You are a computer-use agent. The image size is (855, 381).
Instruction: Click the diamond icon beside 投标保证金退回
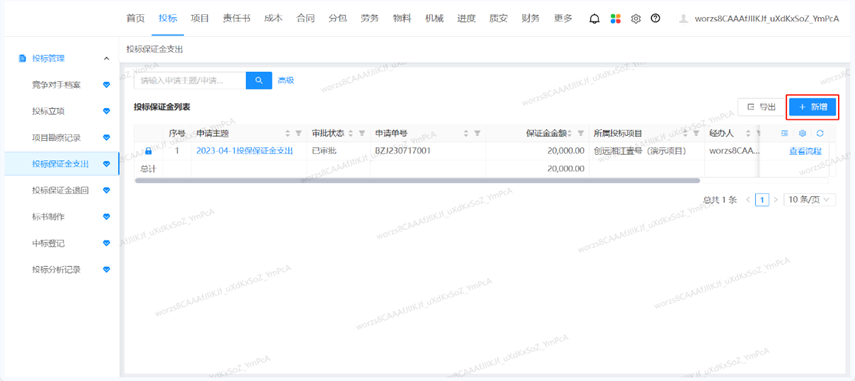[107, 190]
